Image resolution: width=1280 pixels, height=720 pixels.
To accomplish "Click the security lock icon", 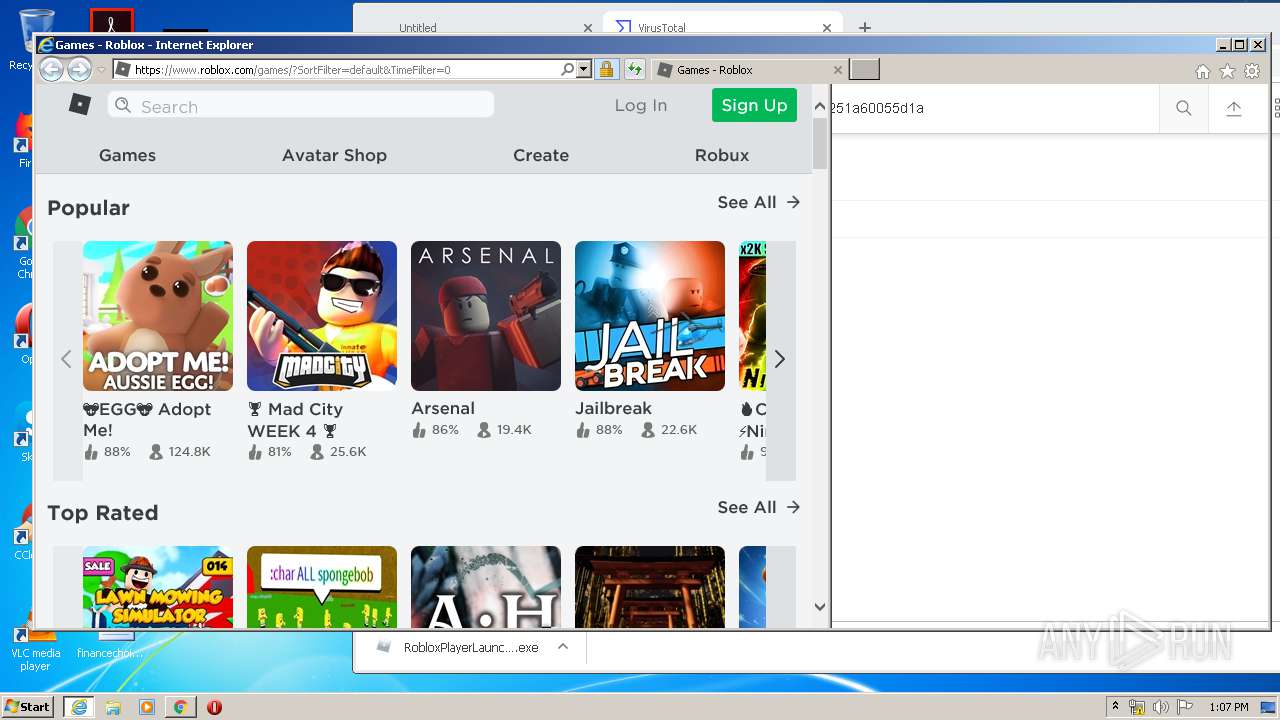I will [x=606, y=70].
